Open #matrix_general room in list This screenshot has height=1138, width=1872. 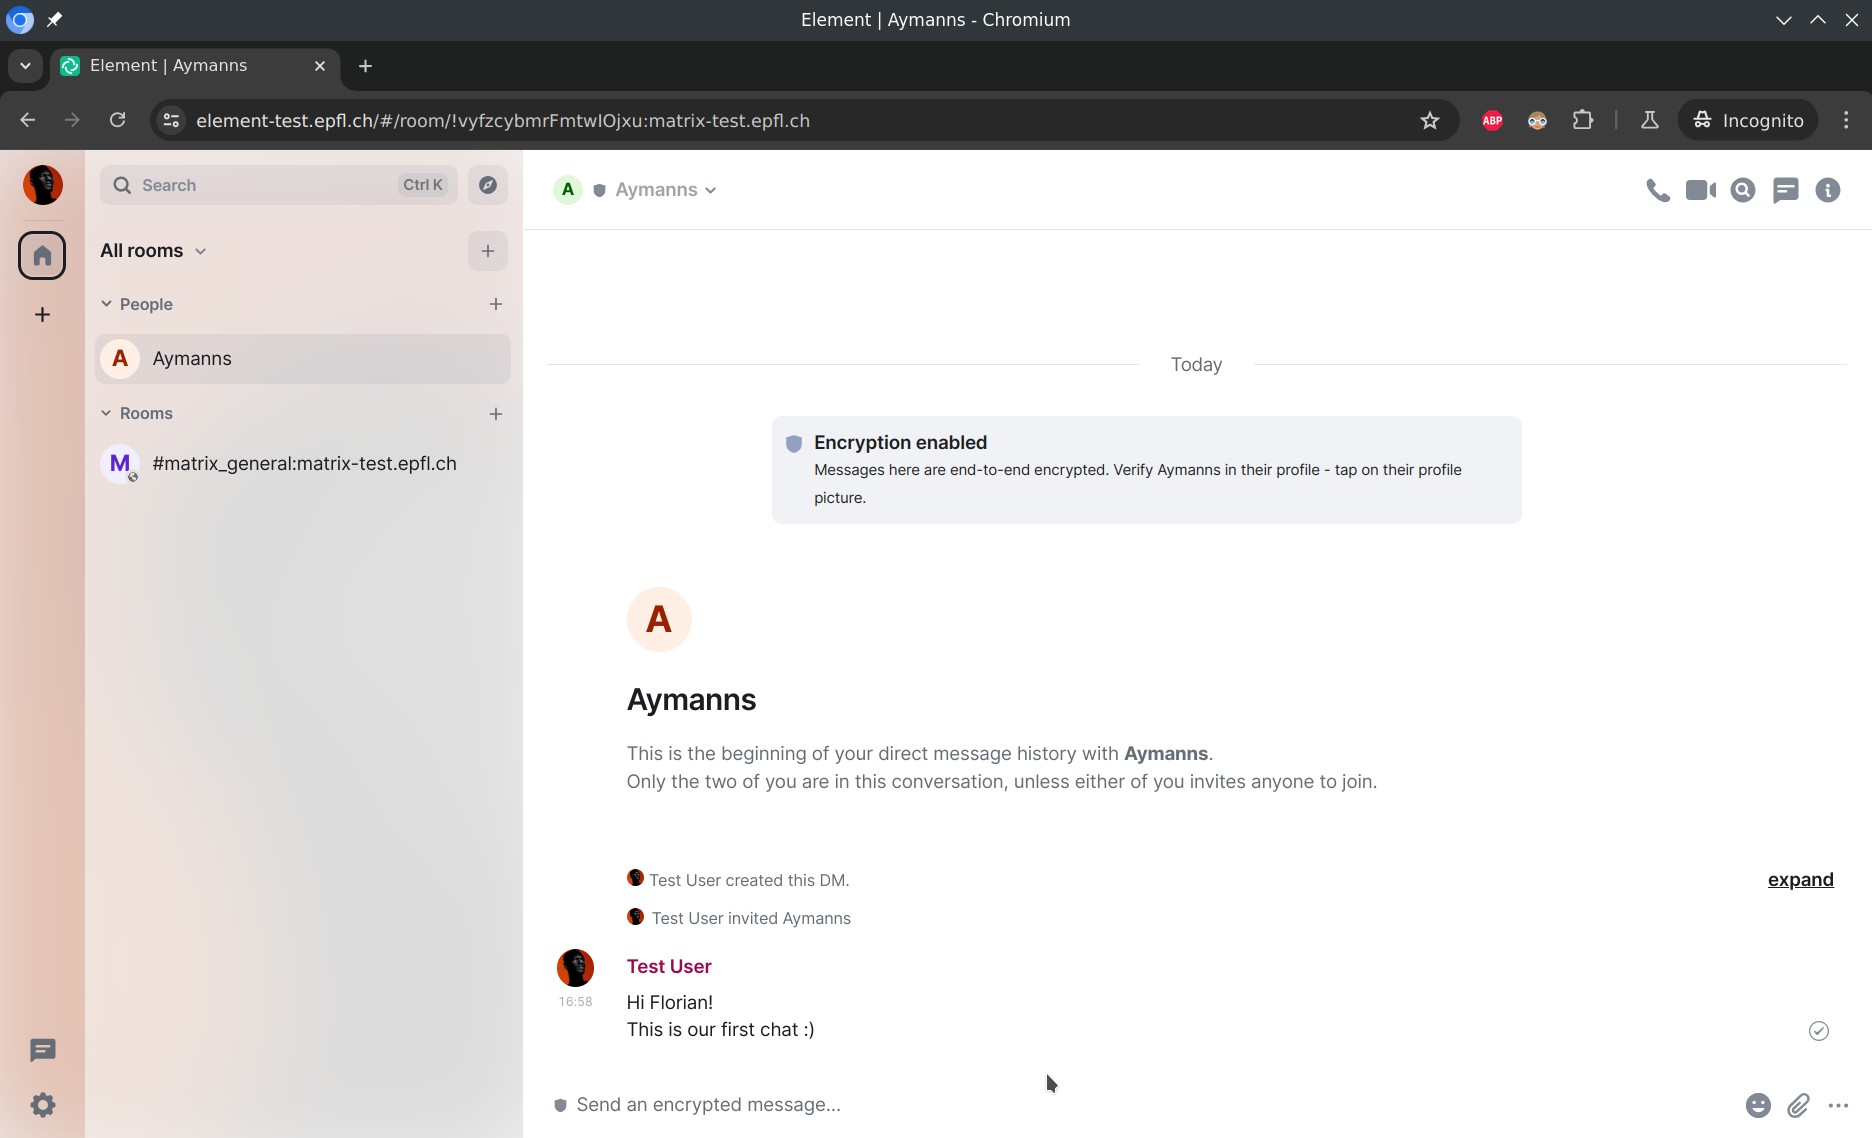point(302,464)
